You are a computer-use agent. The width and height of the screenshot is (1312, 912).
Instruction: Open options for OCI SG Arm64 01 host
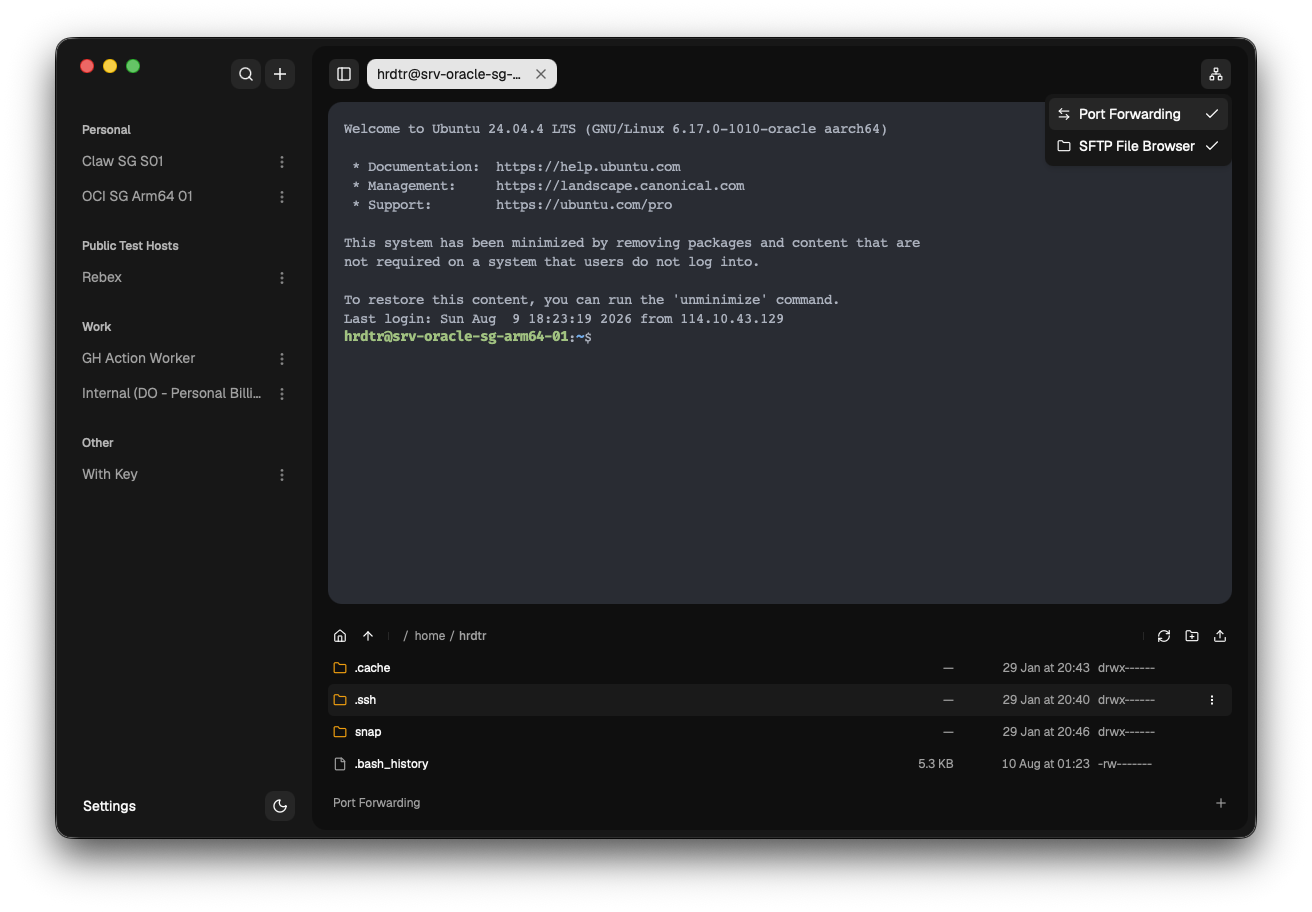click(x=282, y=197)
